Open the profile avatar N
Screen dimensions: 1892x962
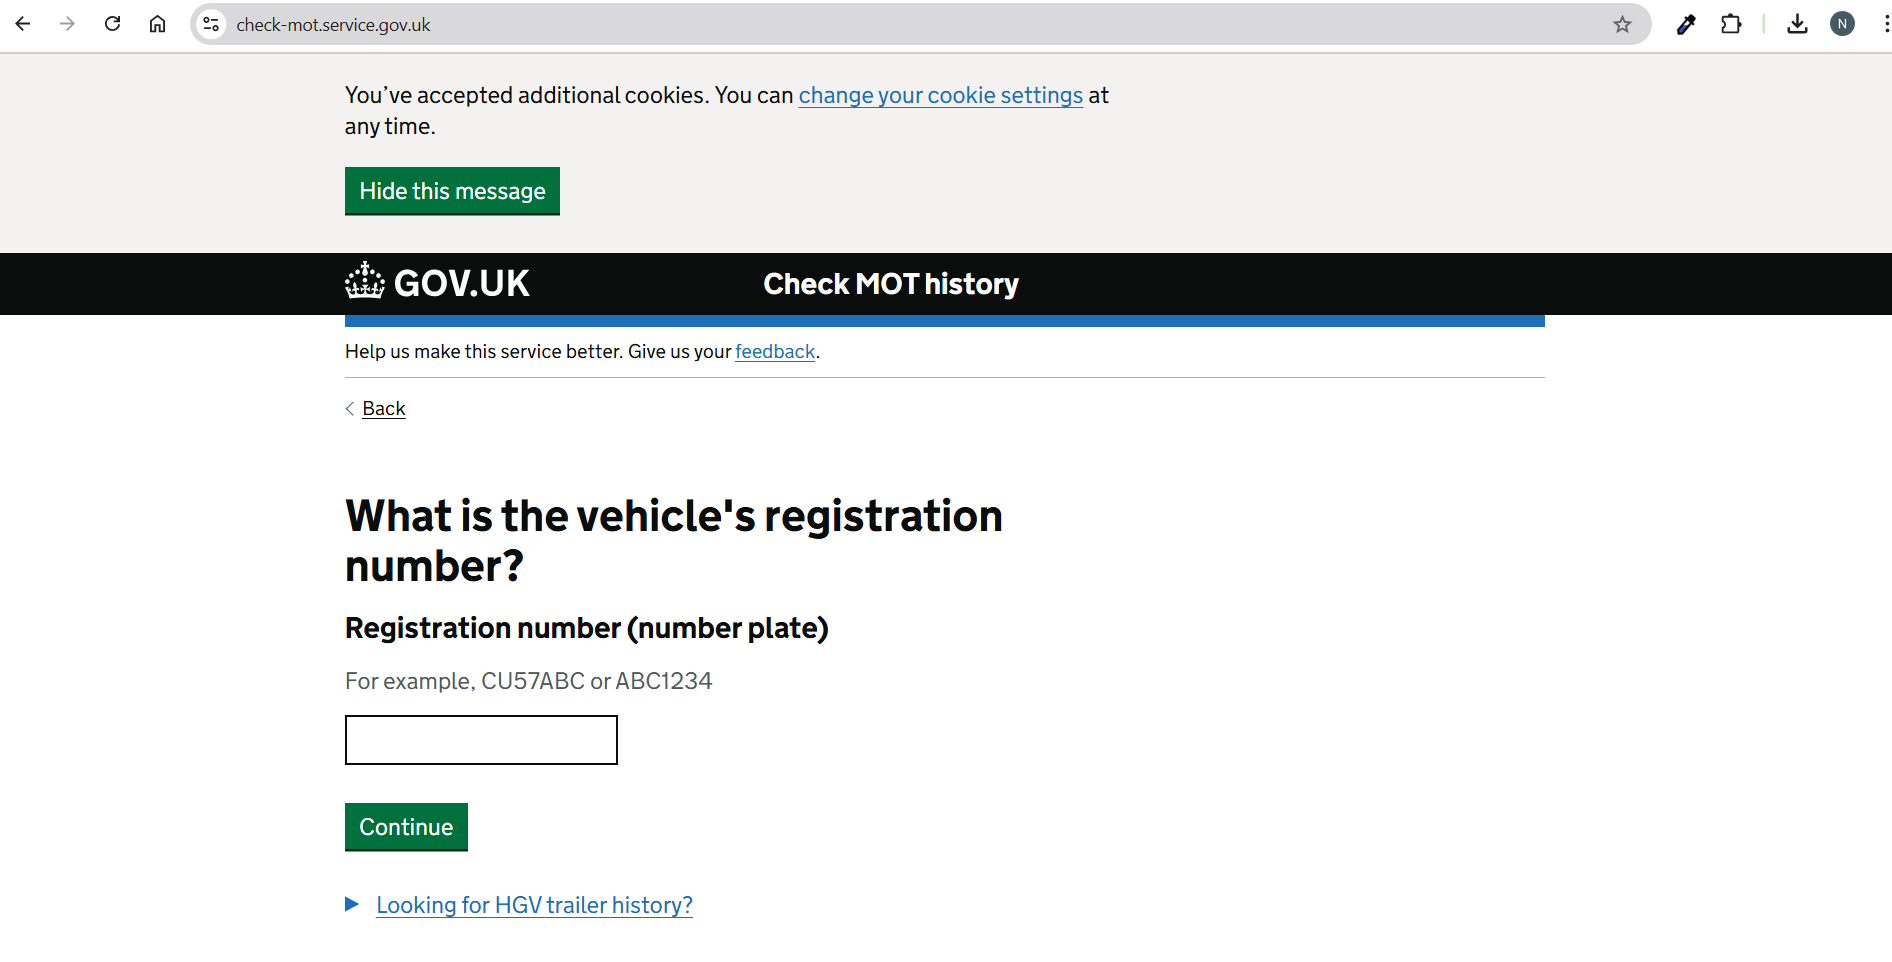click(1842, 25)
